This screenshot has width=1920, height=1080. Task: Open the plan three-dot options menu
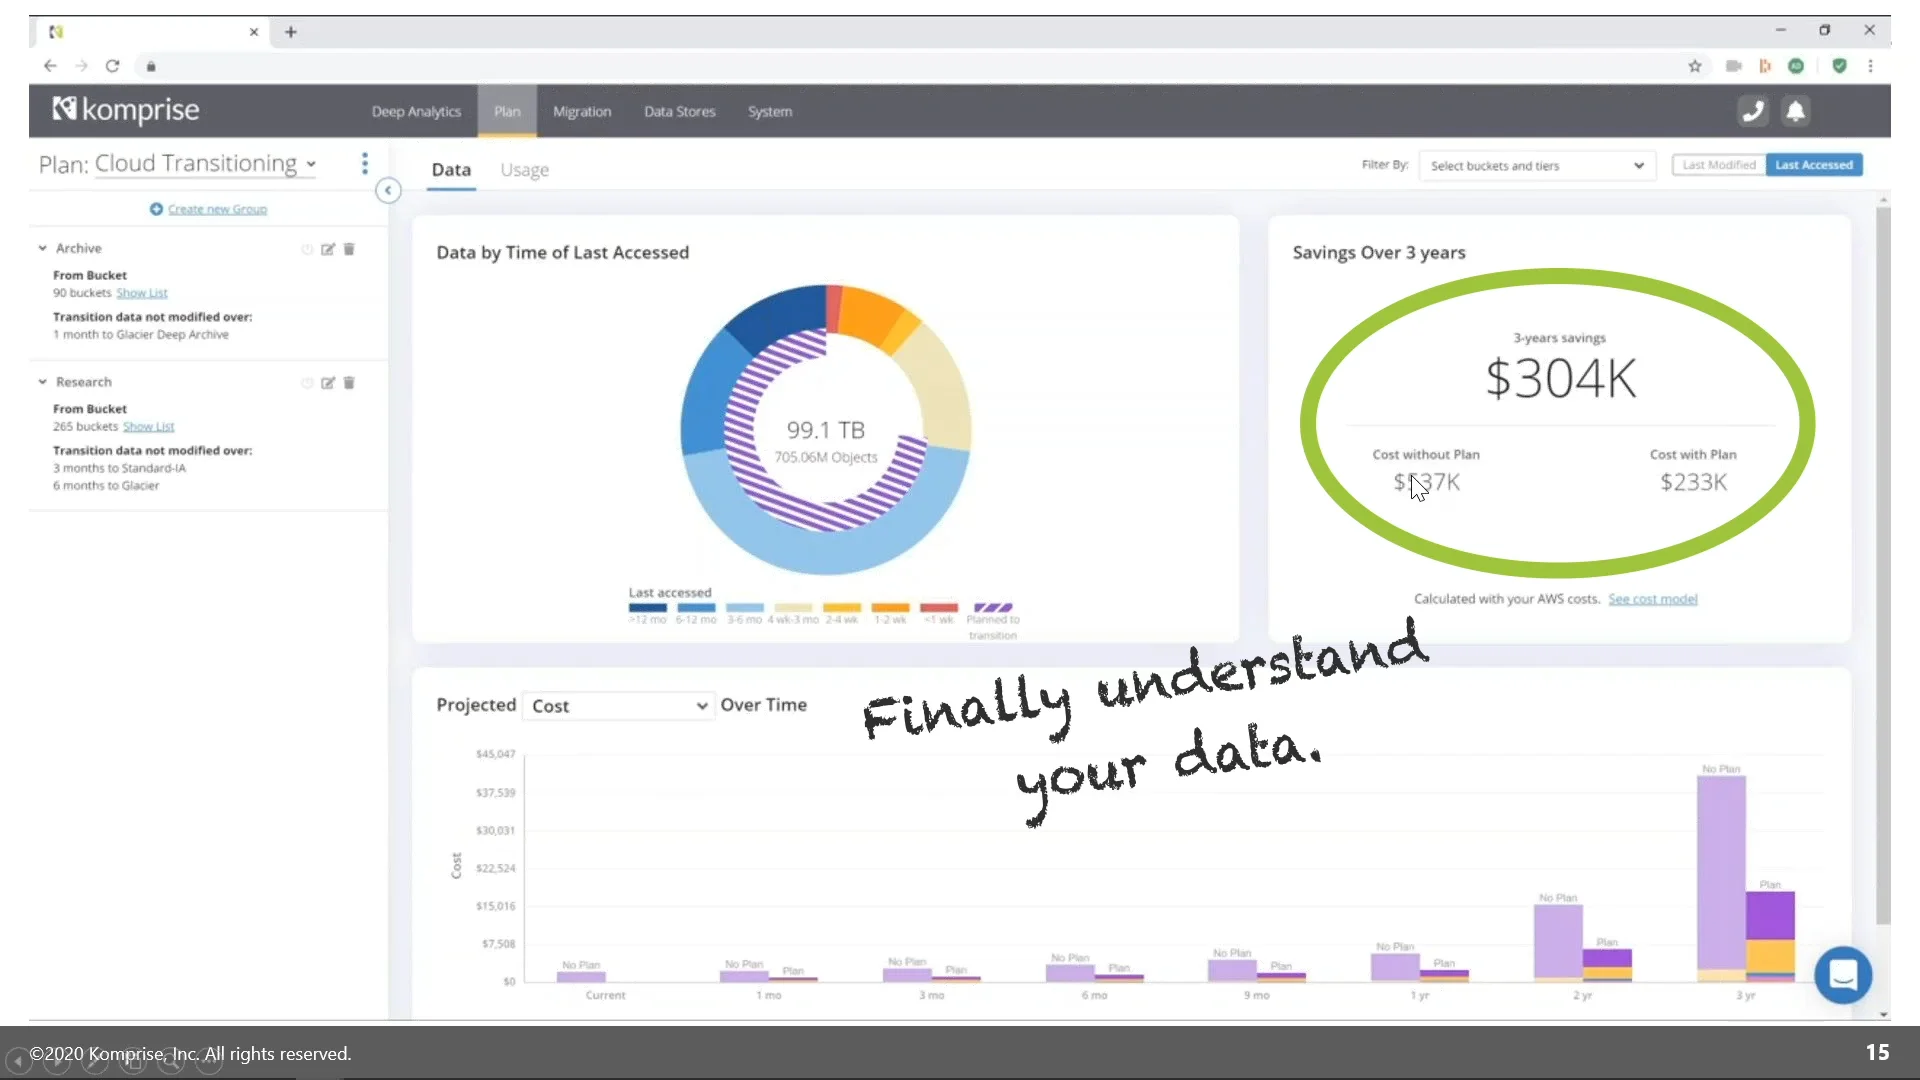pyautogui.click(x=365, y=163)
